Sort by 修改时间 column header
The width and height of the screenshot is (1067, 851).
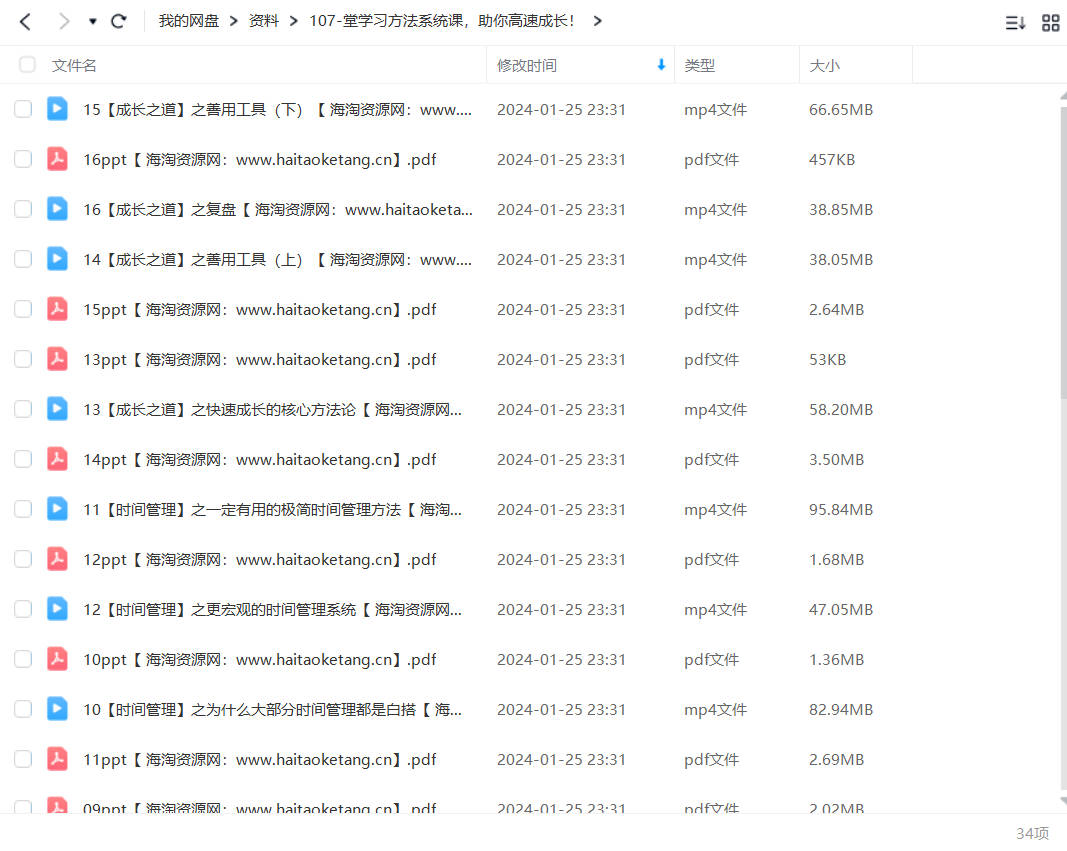tap(527, 65)
